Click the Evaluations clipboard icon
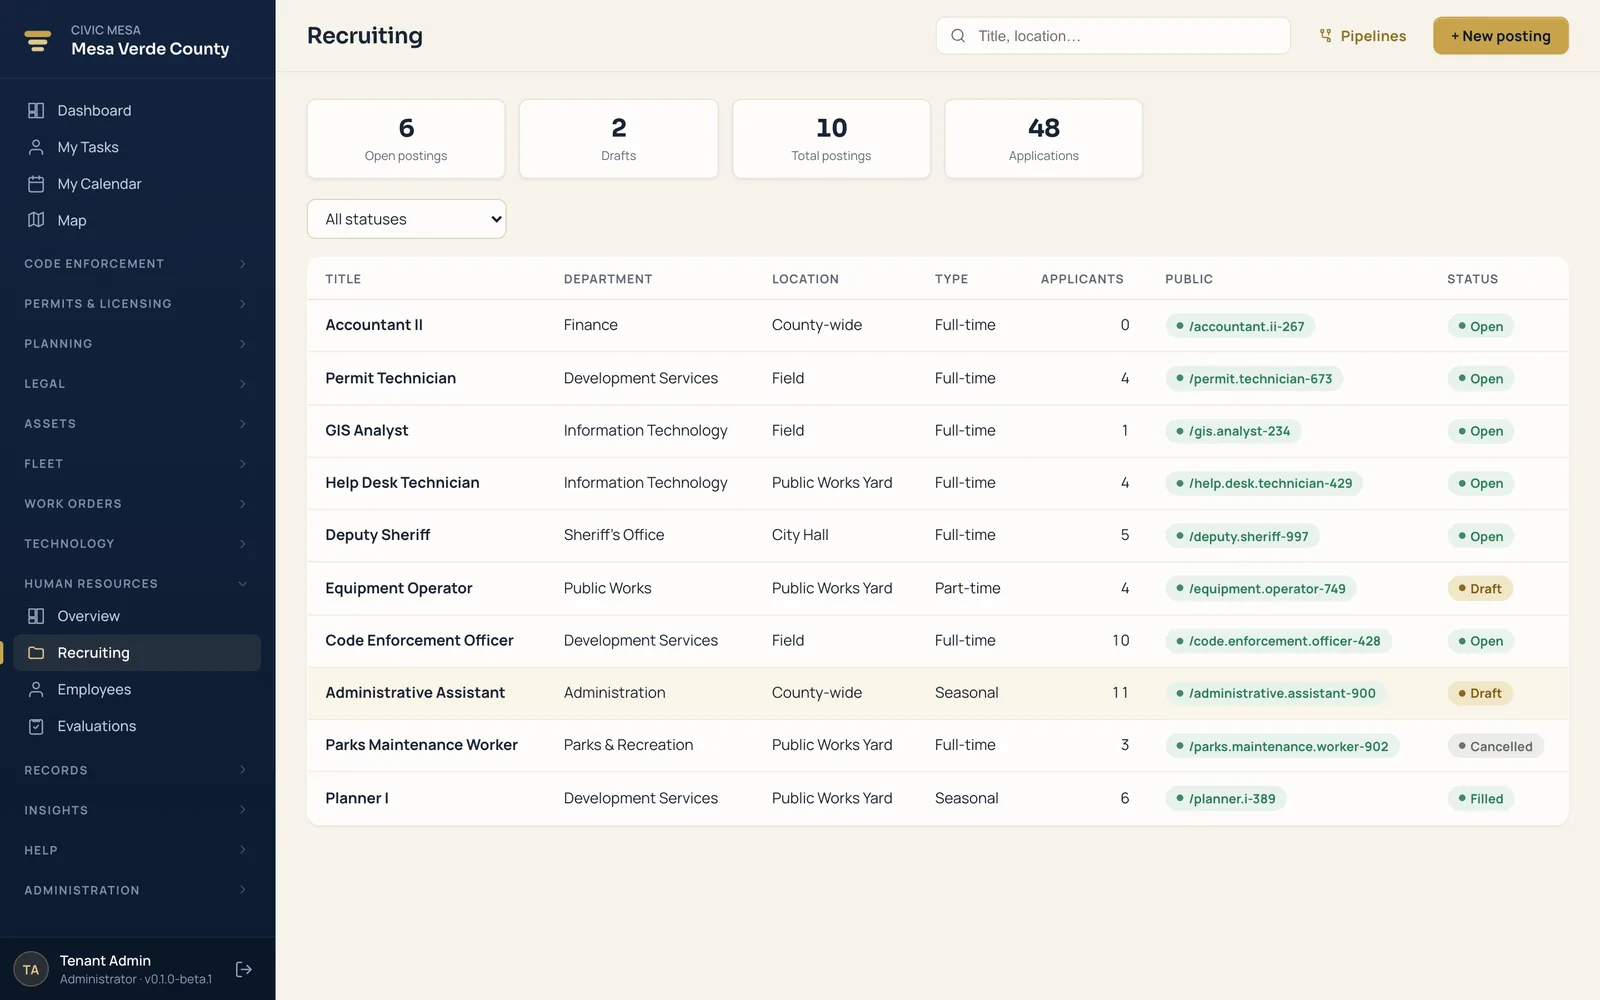 pos(36,726)
